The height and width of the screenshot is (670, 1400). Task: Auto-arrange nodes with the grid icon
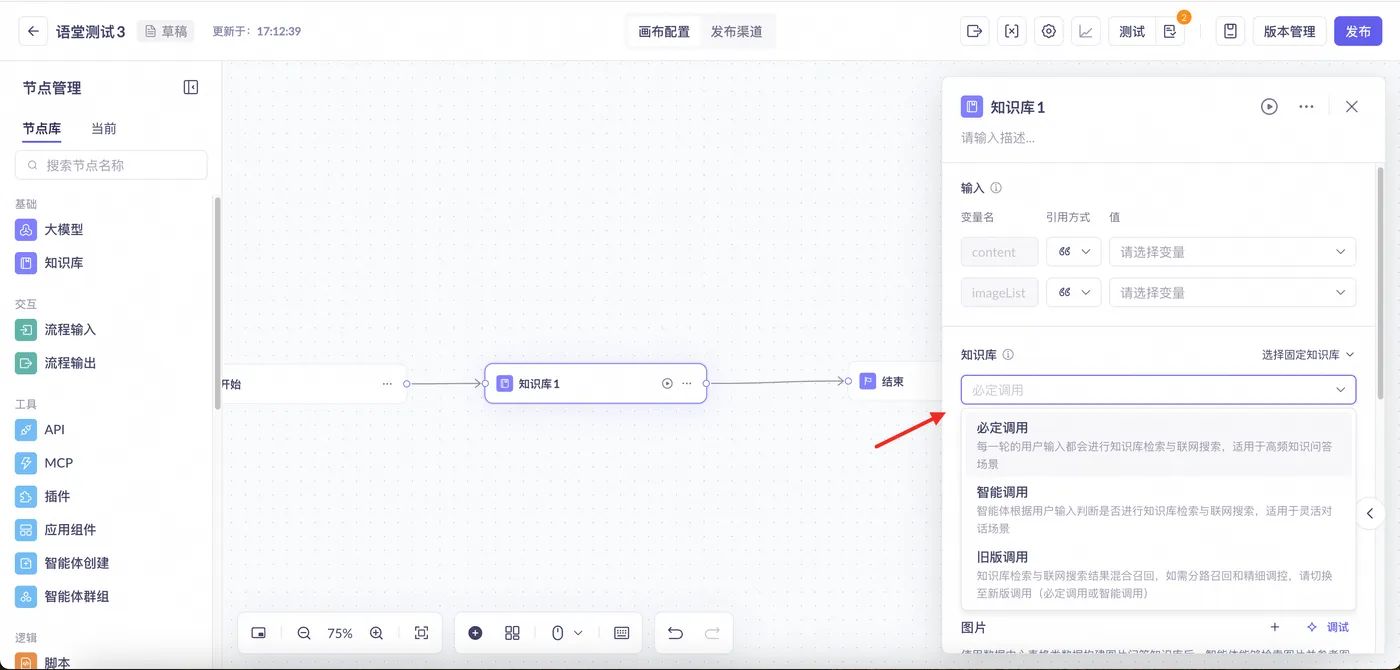[x=512, y=633]
